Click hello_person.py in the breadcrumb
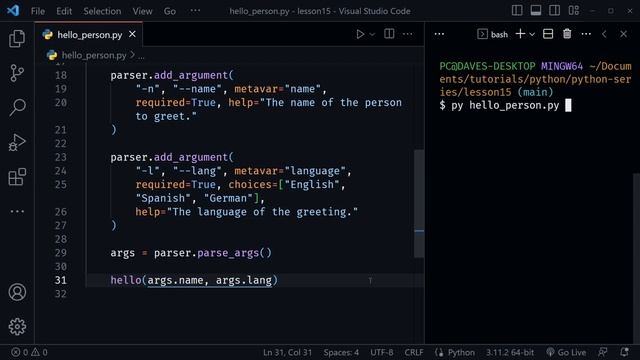This screenshot has height=360, width=640. 93,55
